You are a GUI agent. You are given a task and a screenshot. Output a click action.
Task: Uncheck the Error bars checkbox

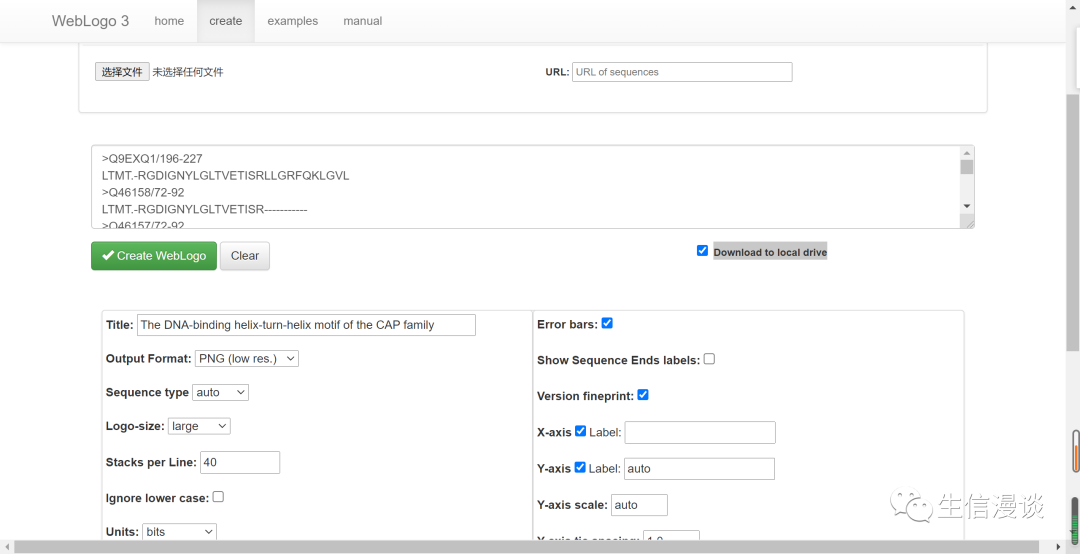click(607, 323)
